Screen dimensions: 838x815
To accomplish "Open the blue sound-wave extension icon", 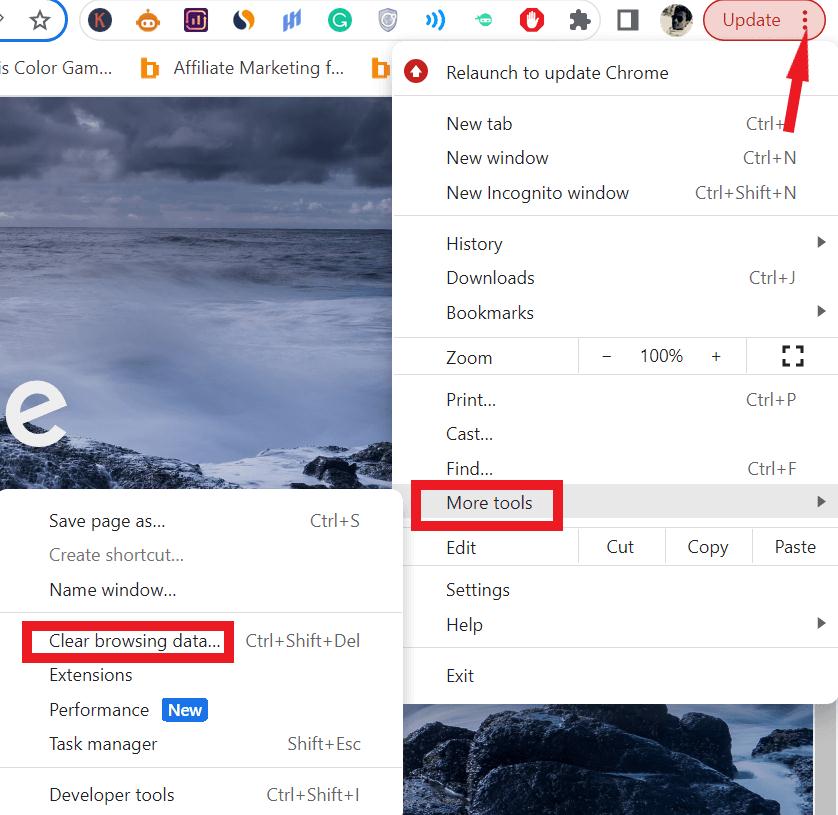I will click(435, 21).
